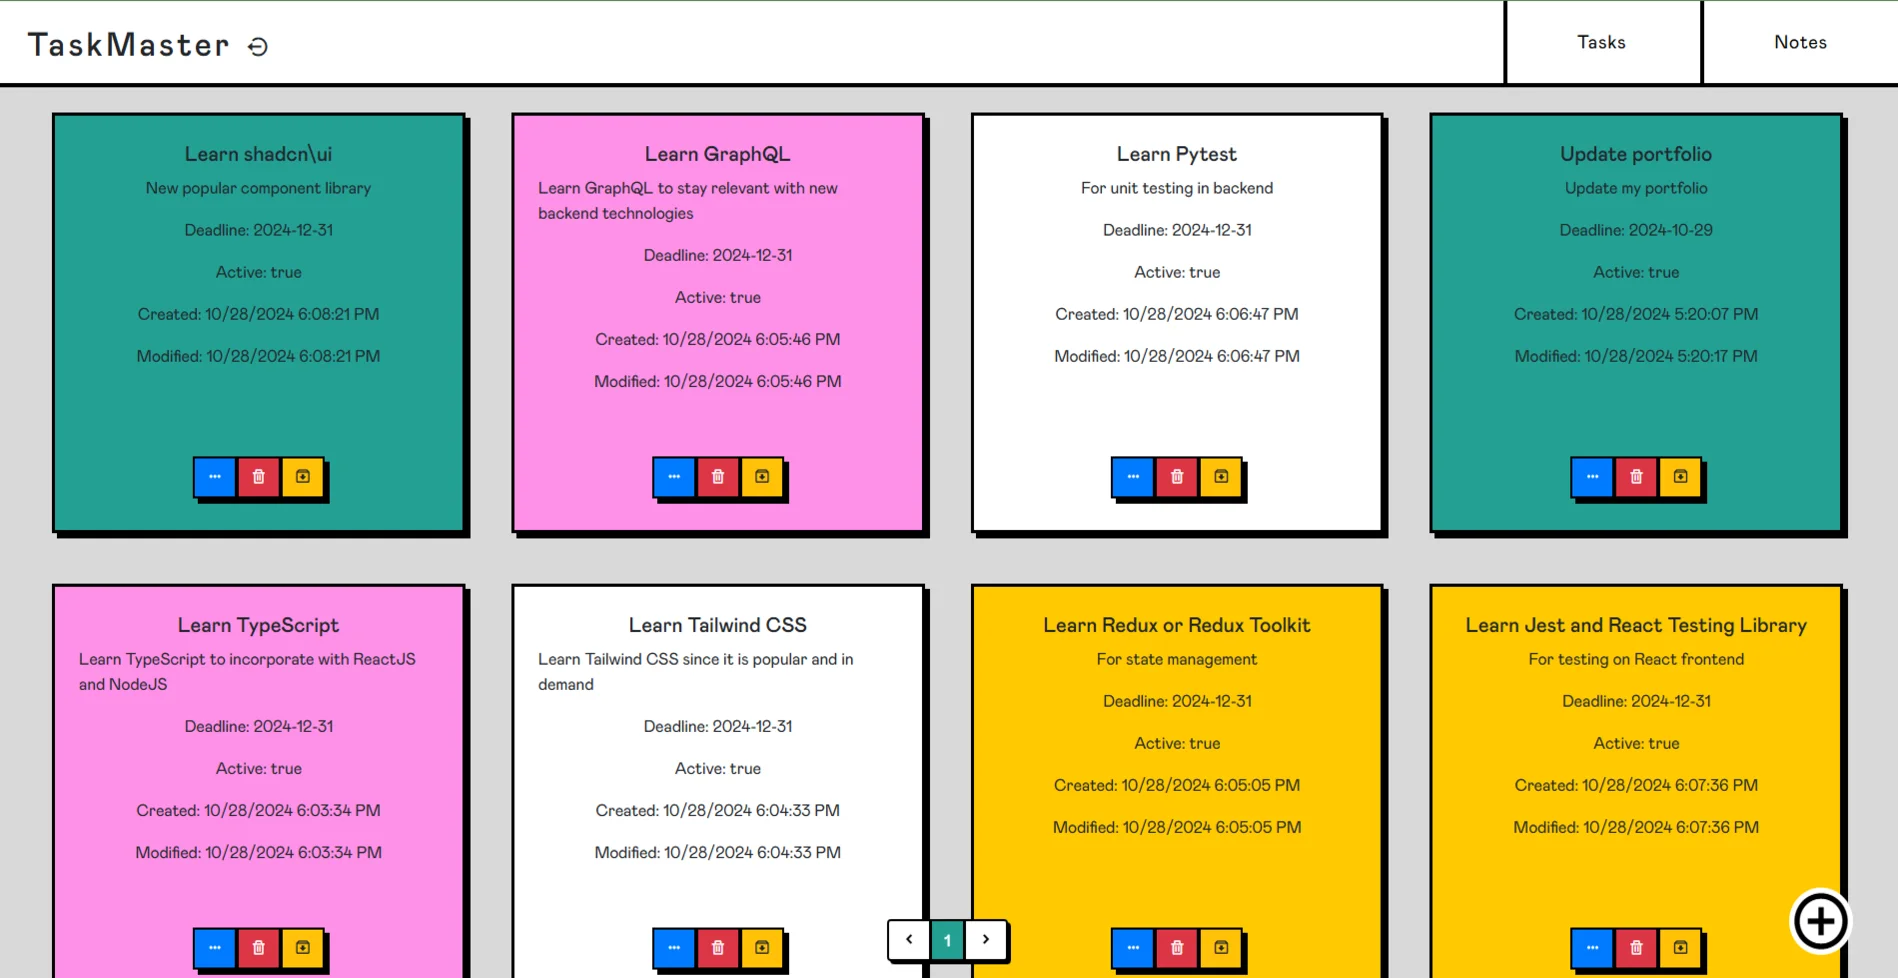Switch to the Tasks tab
The image size is (1898, 978).
pyautogui.click(x=1601, y=42)
